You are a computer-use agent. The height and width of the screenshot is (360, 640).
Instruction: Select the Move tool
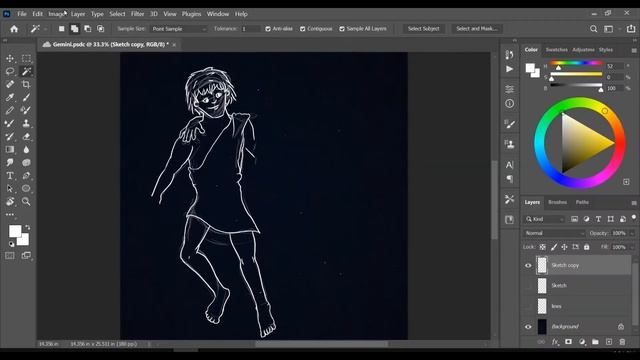10,58
